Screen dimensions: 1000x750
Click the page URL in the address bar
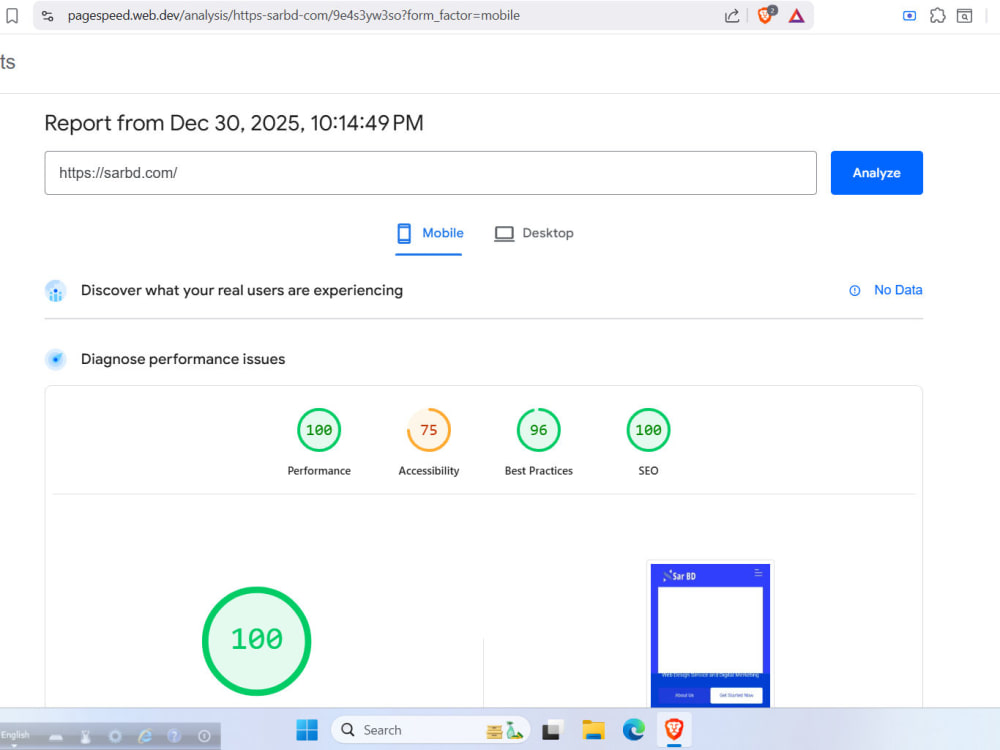tap(293, 15)
